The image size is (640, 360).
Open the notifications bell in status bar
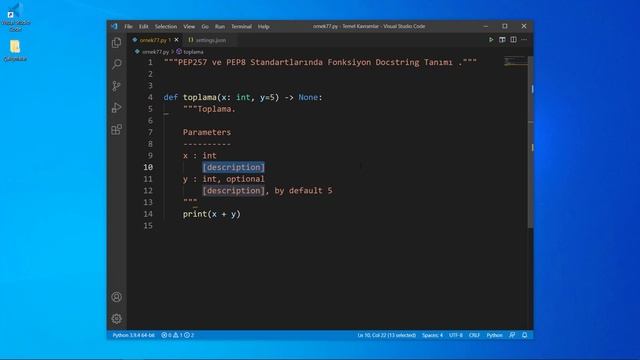coord(525,335)
